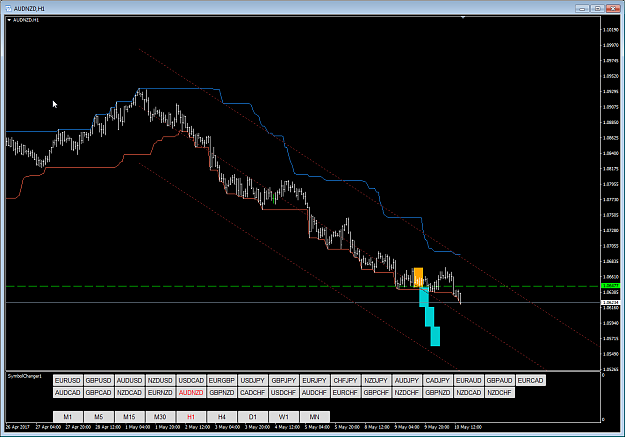
Task: Set timeframe to M5
Action: coord(98,417)
